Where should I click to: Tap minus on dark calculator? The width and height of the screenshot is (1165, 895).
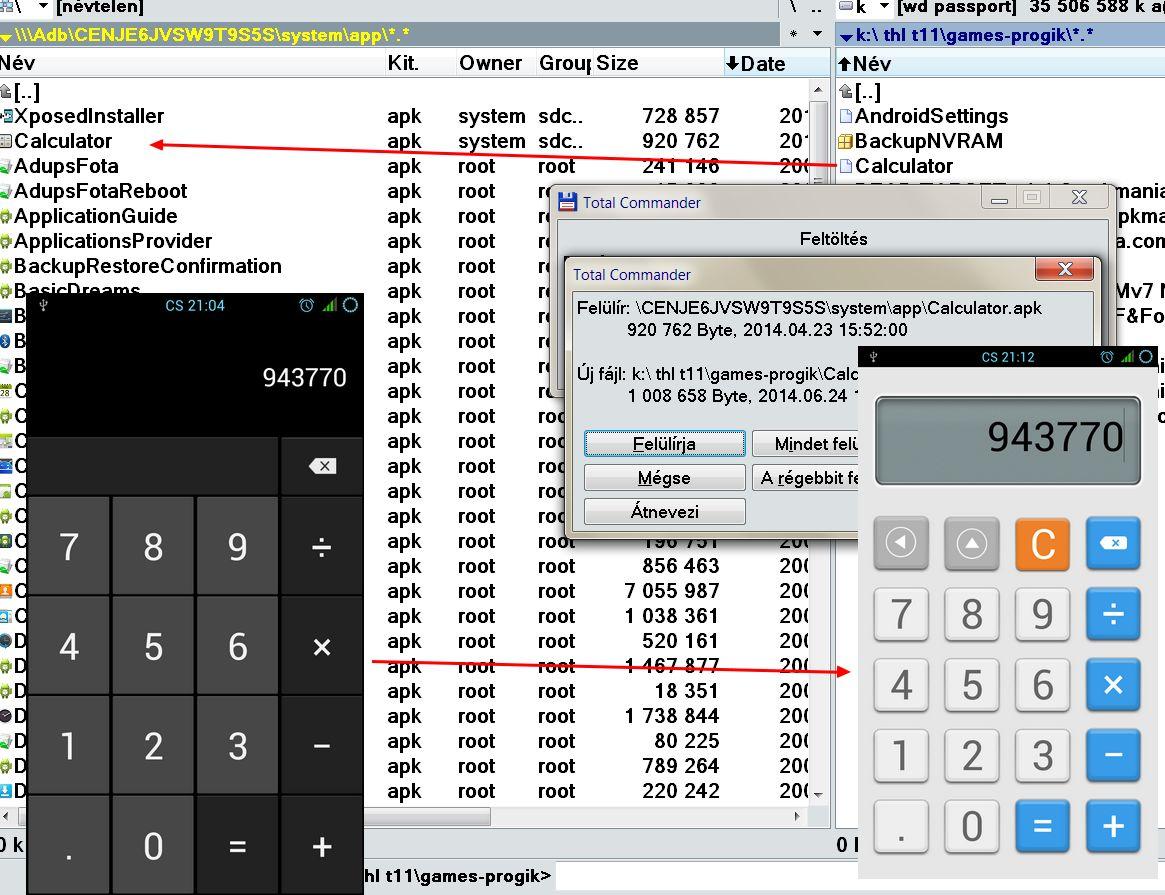[x=322, y=746]
